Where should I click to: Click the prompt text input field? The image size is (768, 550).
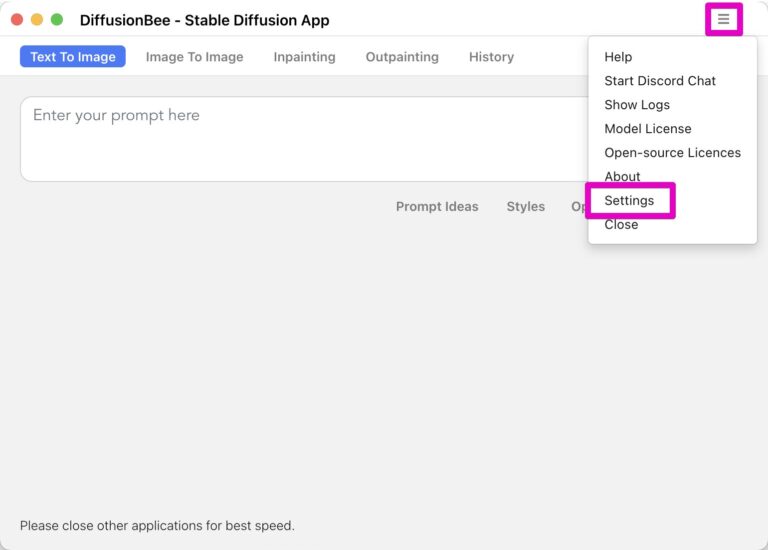point(300,138)
